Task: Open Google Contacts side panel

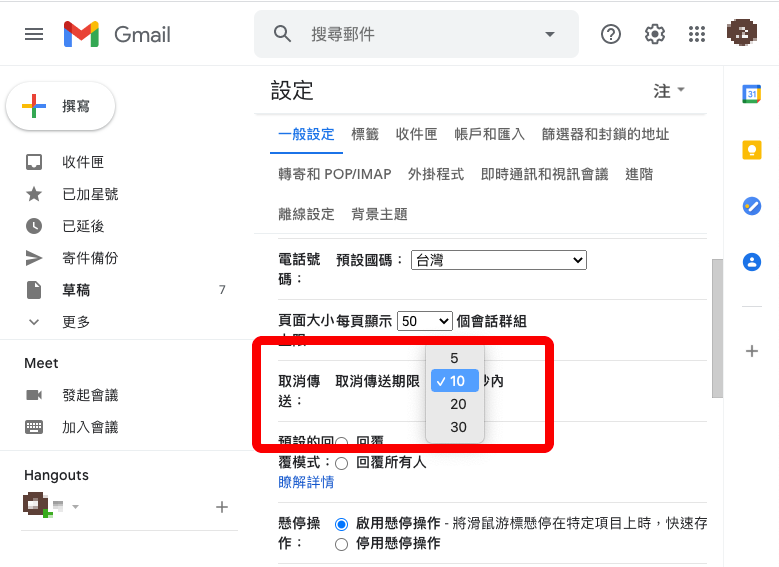Action: (752, 261)
